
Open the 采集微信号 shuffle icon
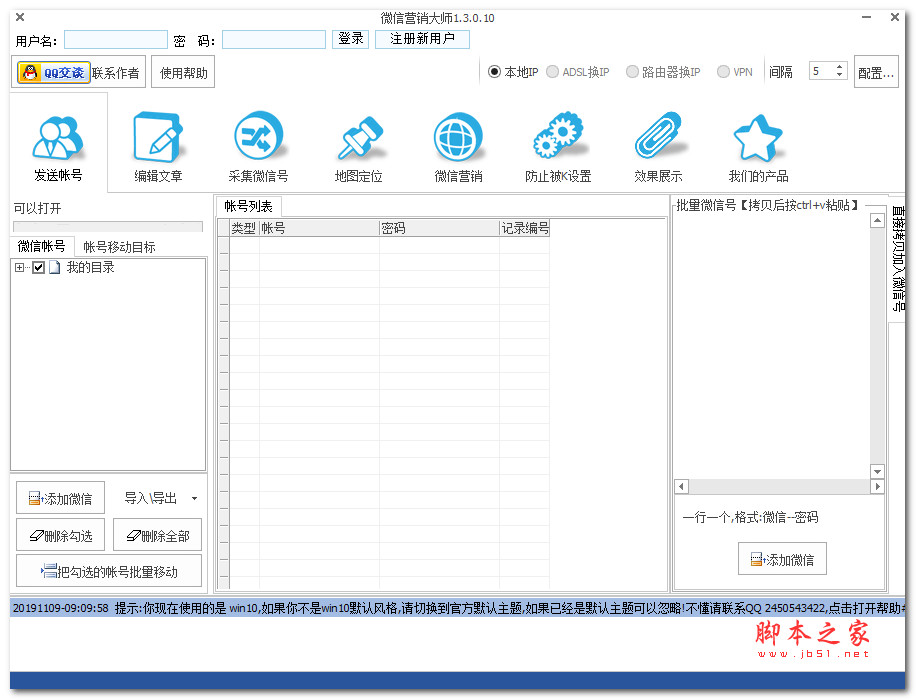(x=259, y=137)
